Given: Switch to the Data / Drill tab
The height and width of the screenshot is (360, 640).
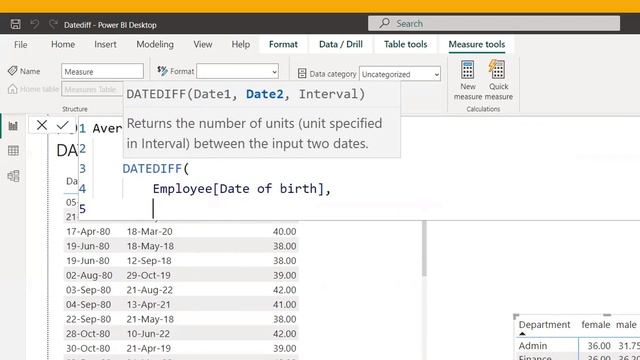Looking at the screenshot, I should point(341,44).
